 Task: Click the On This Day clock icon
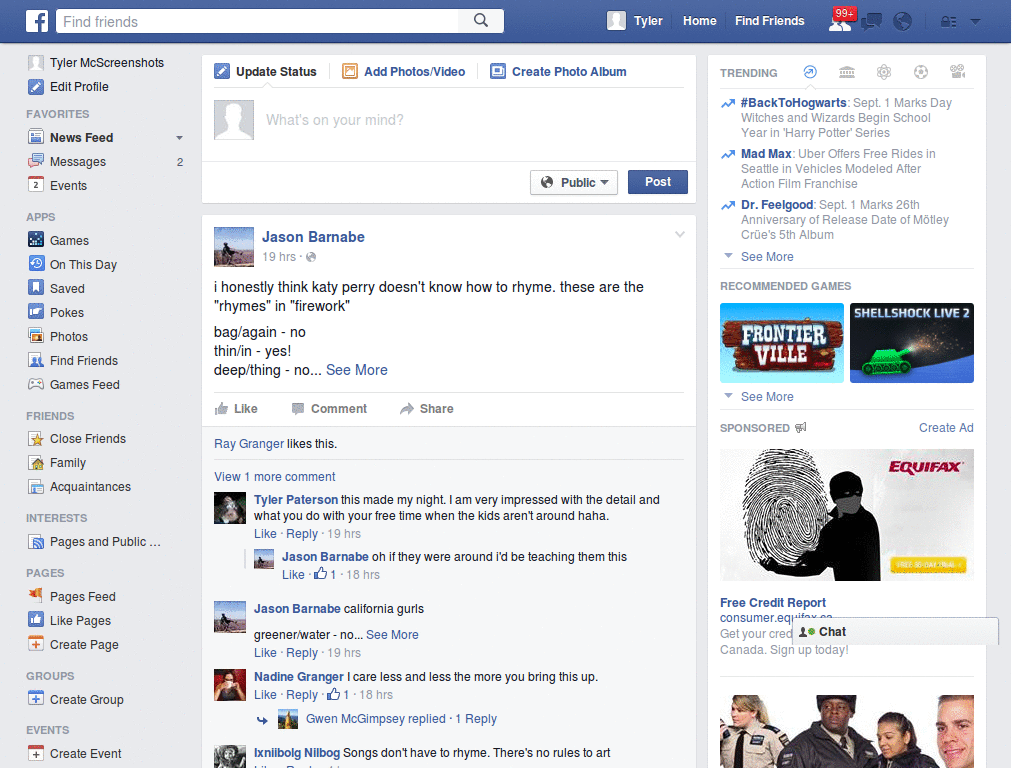[36, 263]
